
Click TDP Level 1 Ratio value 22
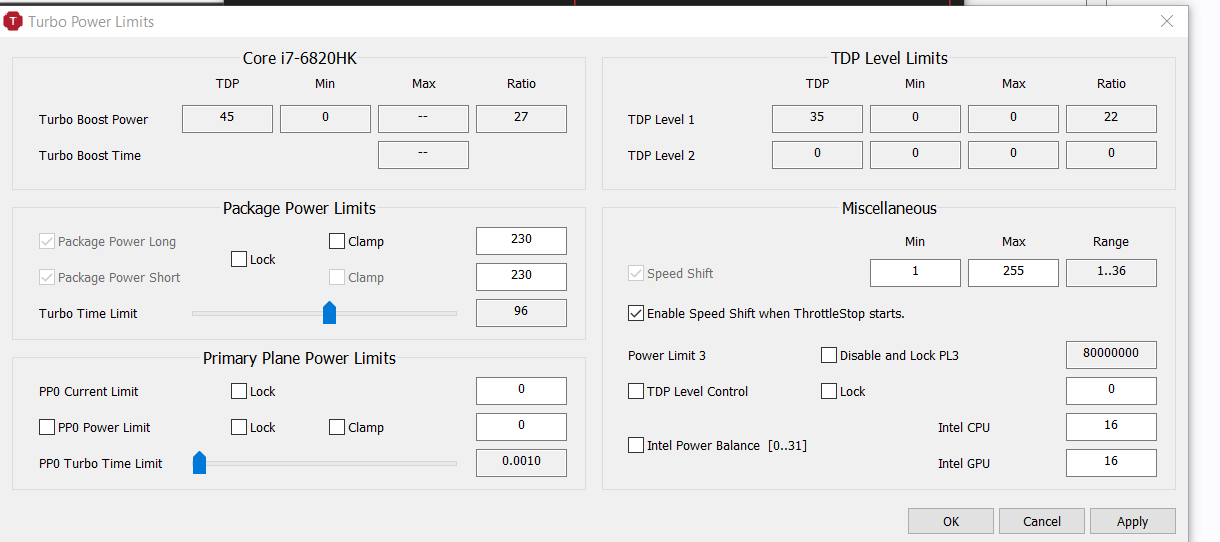[x=1111, y=118]
